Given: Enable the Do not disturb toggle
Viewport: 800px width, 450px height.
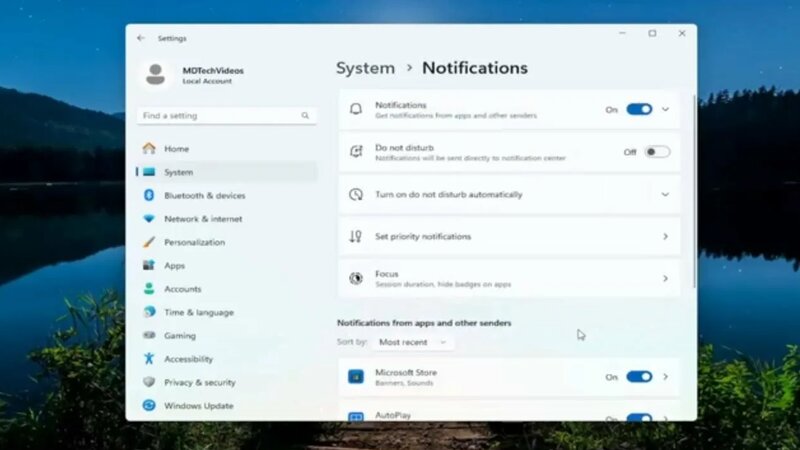Looking at the screenshot, I should click(657, 152).
